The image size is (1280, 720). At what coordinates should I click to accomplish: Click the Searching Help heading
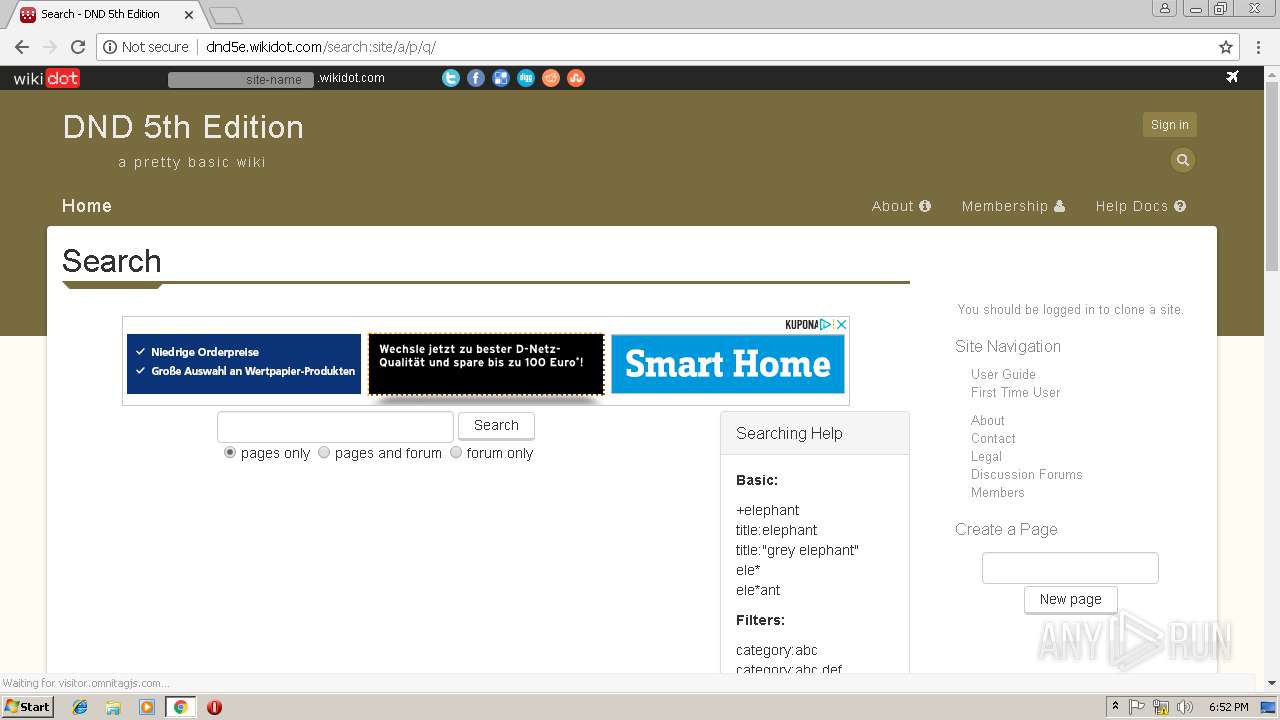789,433
